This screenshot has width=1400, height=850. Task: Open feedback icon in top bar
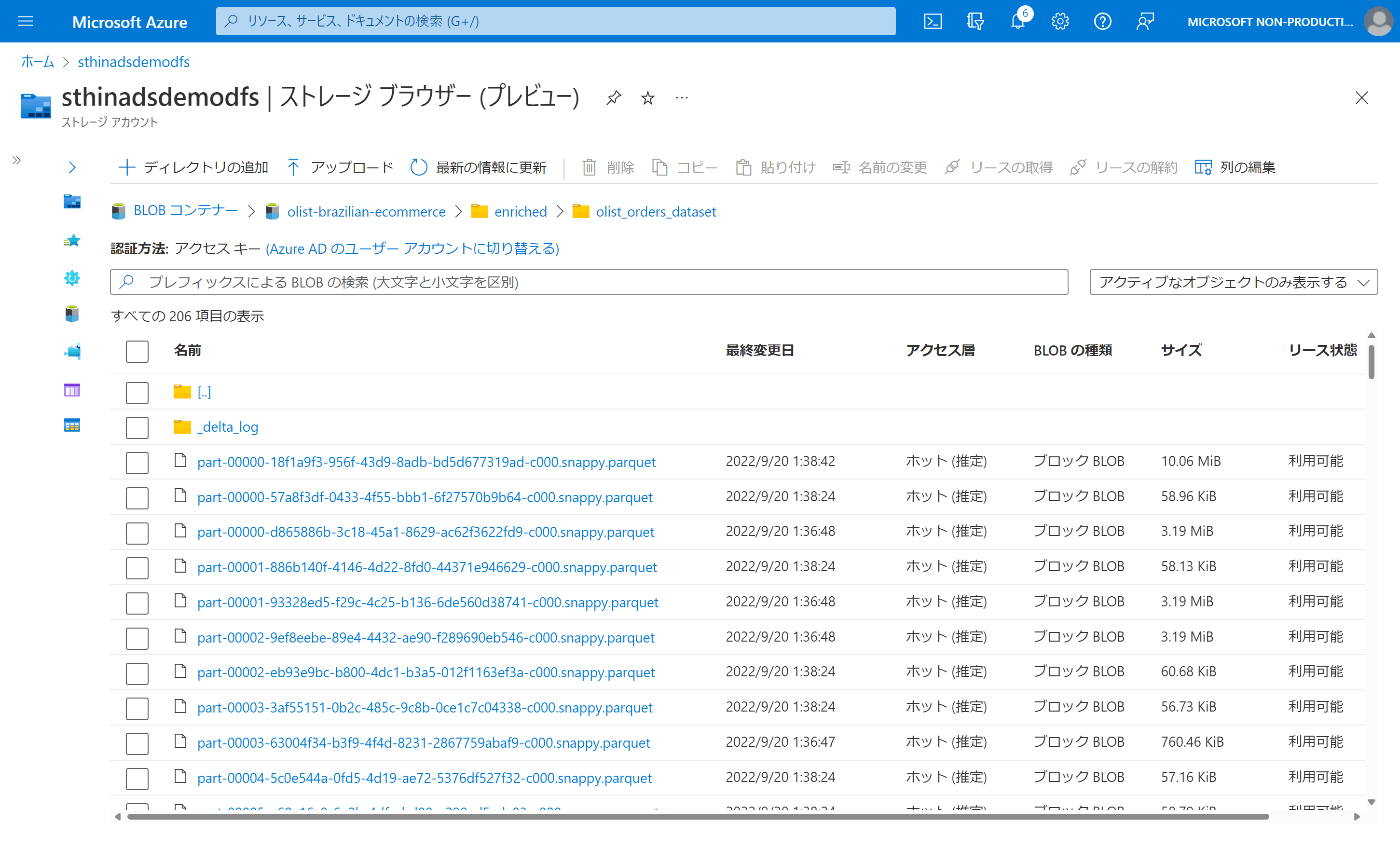click(1146, 21)
